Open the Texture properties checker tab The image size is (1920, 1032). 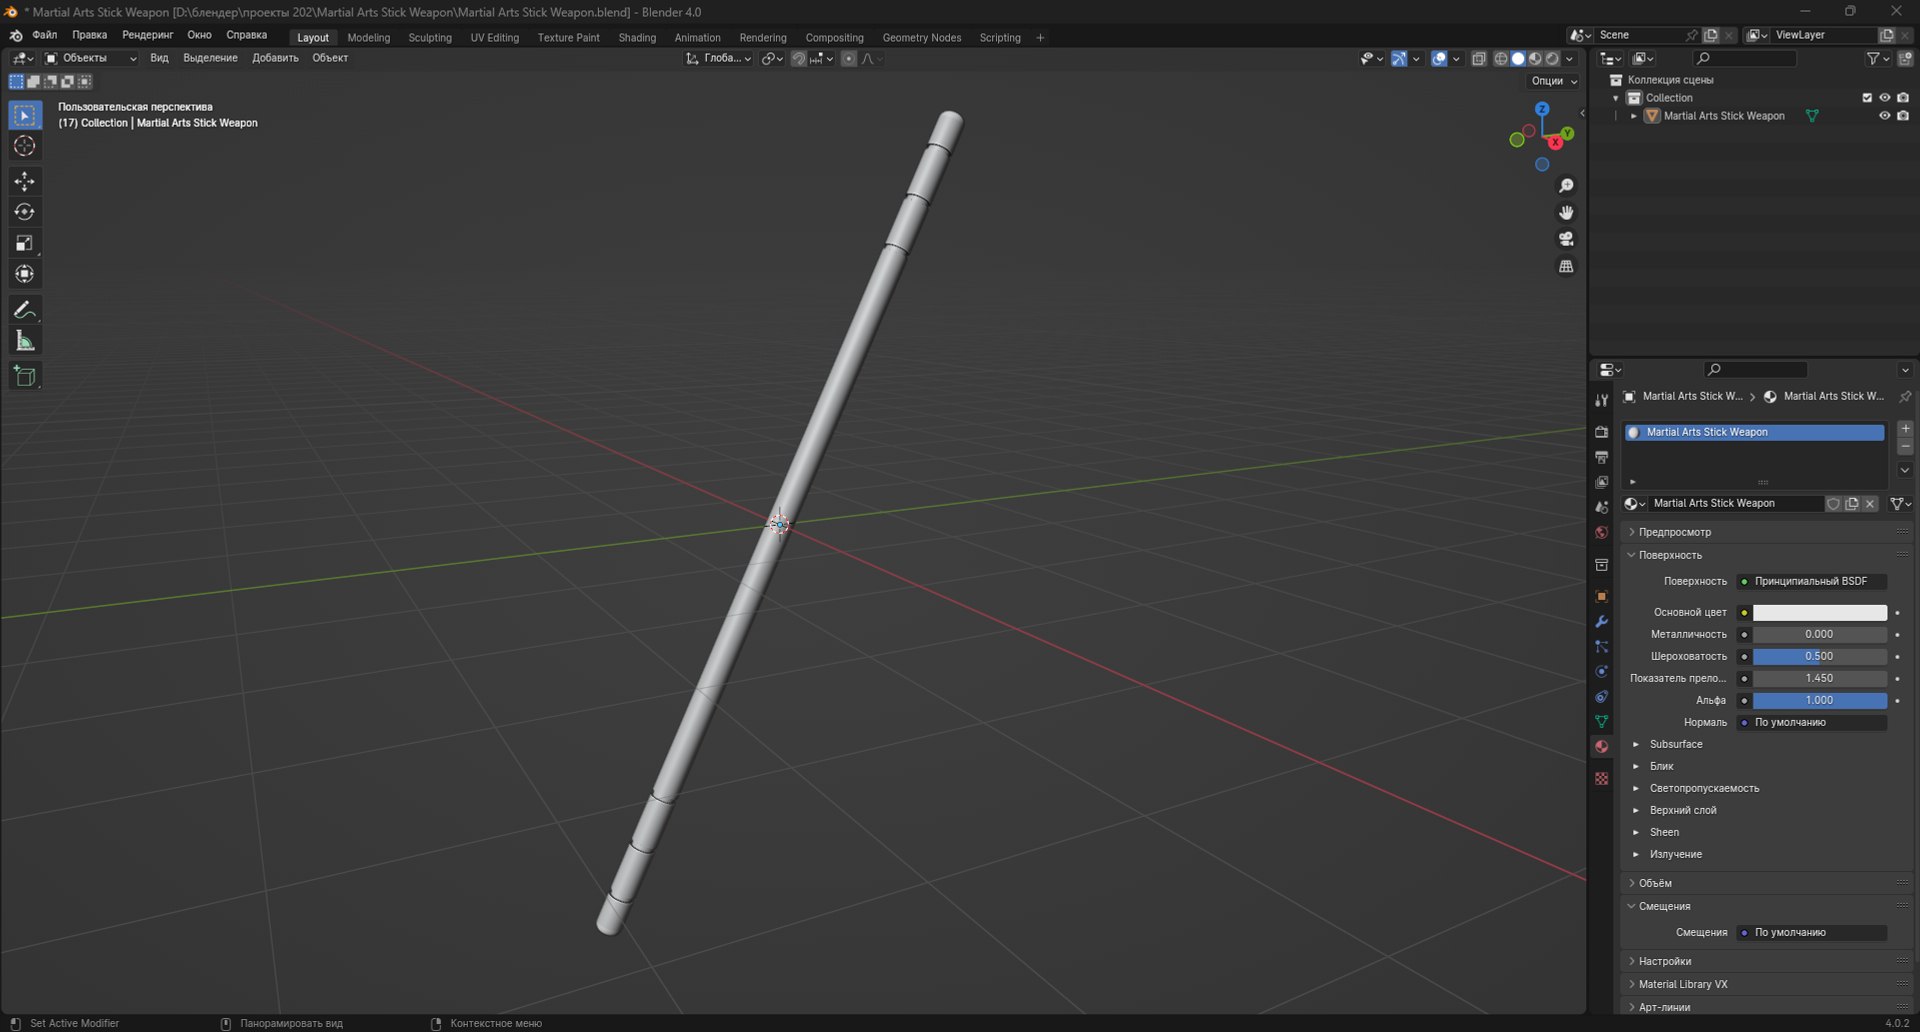1601,778
